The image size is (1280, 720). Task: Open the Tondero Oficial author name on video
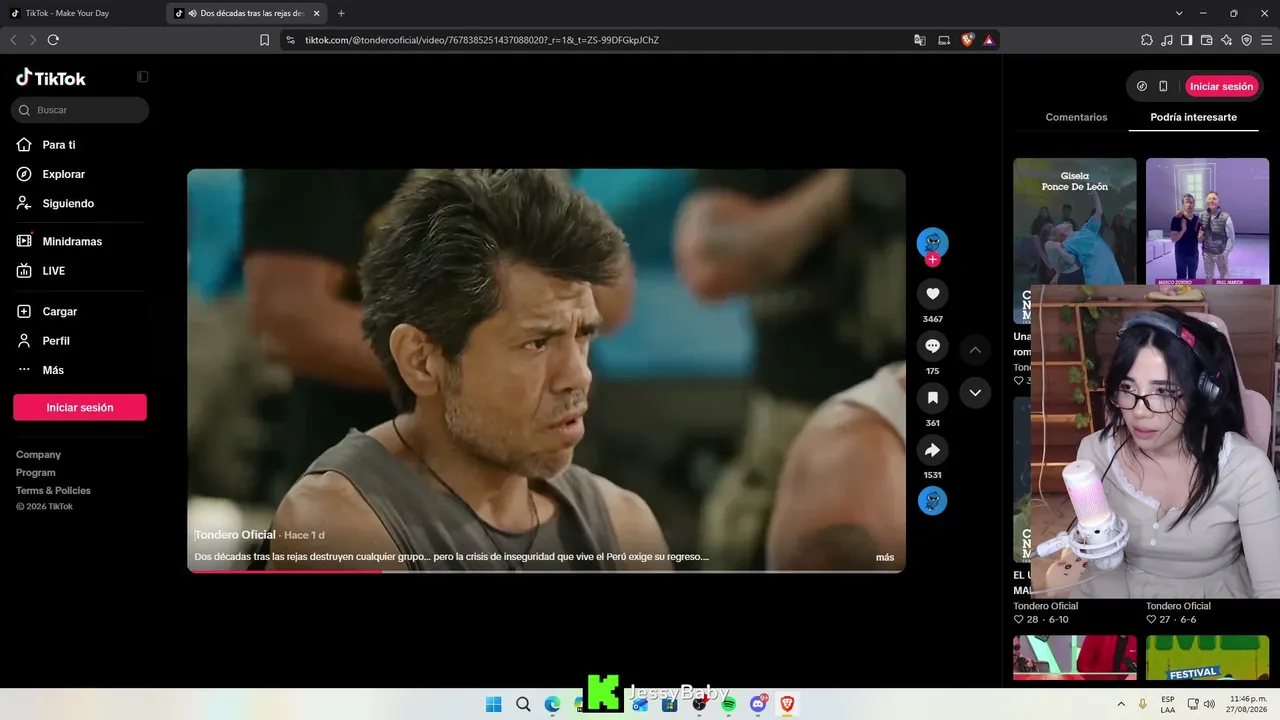[235, 535]
